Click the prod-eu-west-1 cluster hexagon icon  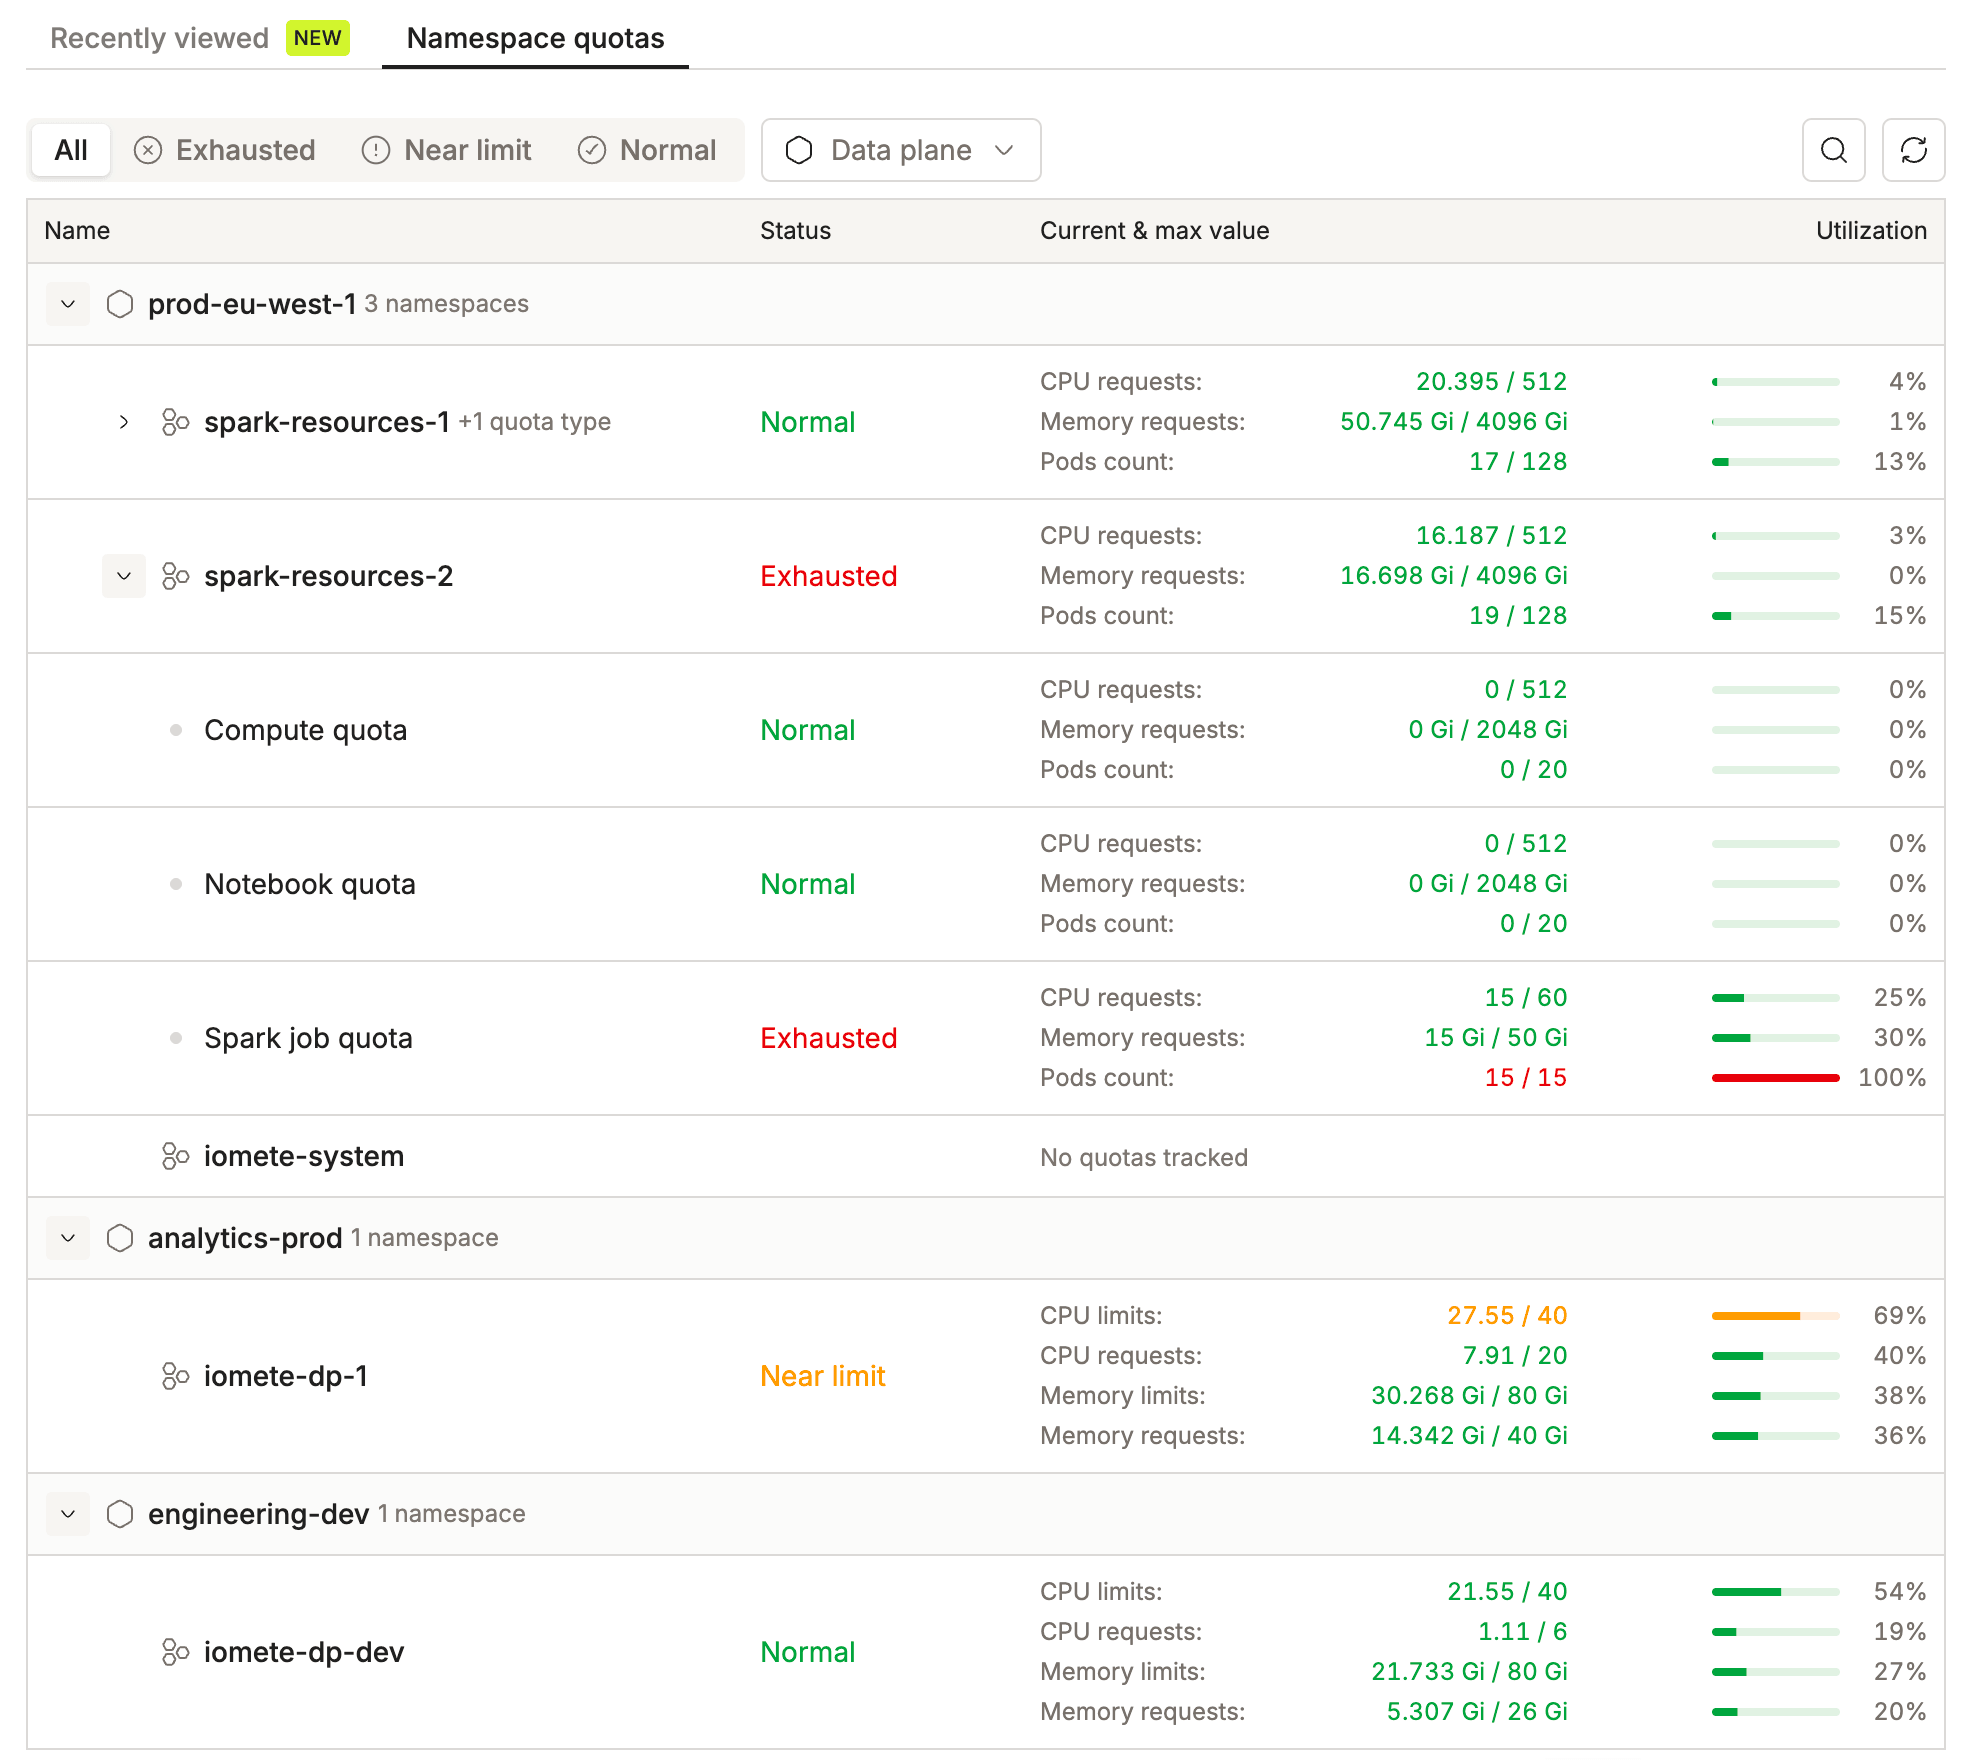[x=120, y=304]
